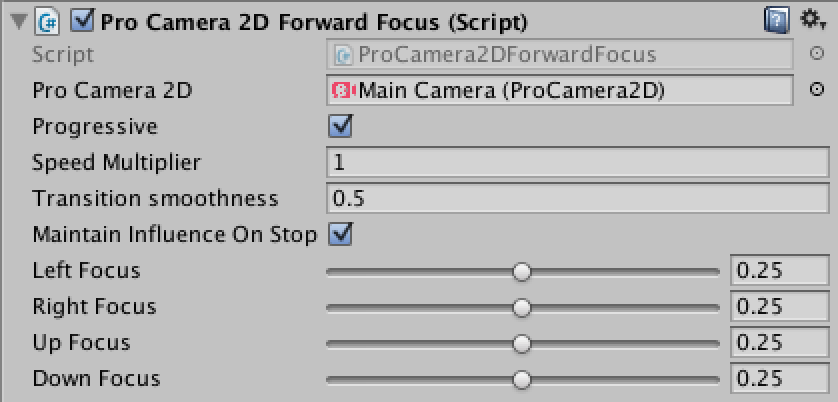This screenshot has width=838, height=402.
Task: Click script file icon beside ProCamera2DForwardFocus
Action: coord(344,55)
